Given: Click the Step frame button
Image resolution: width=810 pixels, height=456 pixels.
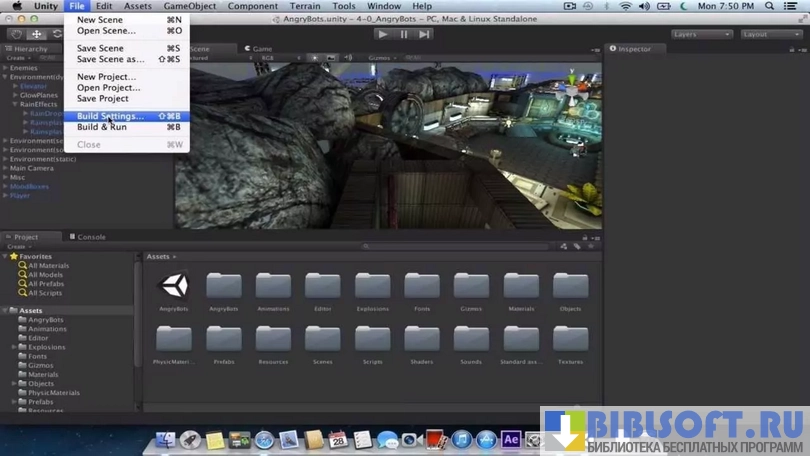Looking at the screenshot, I should pyautogui.click(x=424, y=34).
